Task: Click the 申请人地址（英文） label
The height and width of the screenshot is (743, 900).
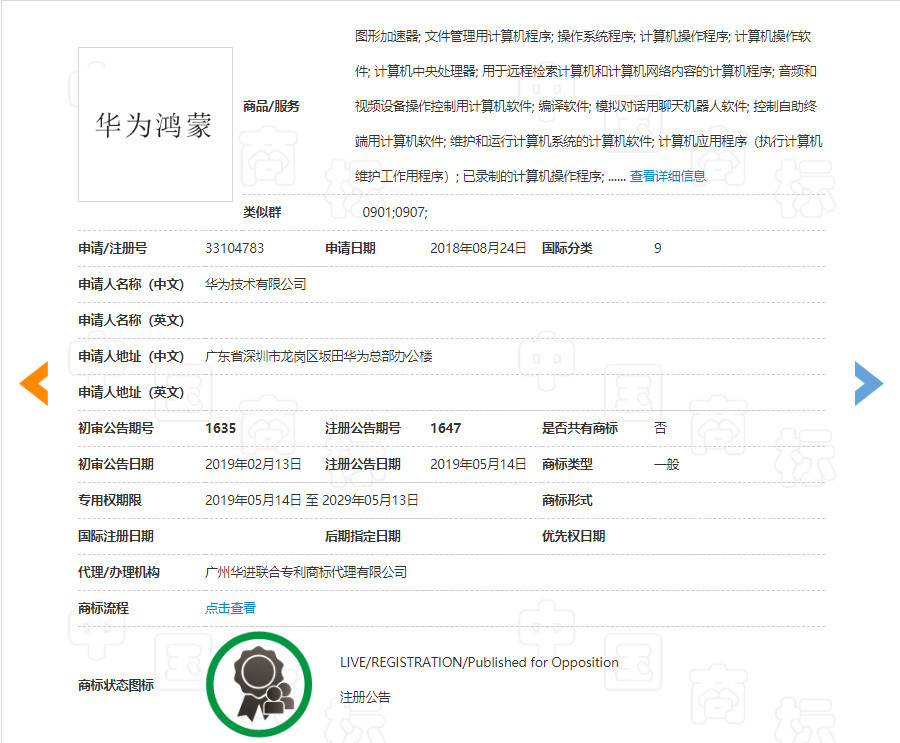Action: click(131, 392)
